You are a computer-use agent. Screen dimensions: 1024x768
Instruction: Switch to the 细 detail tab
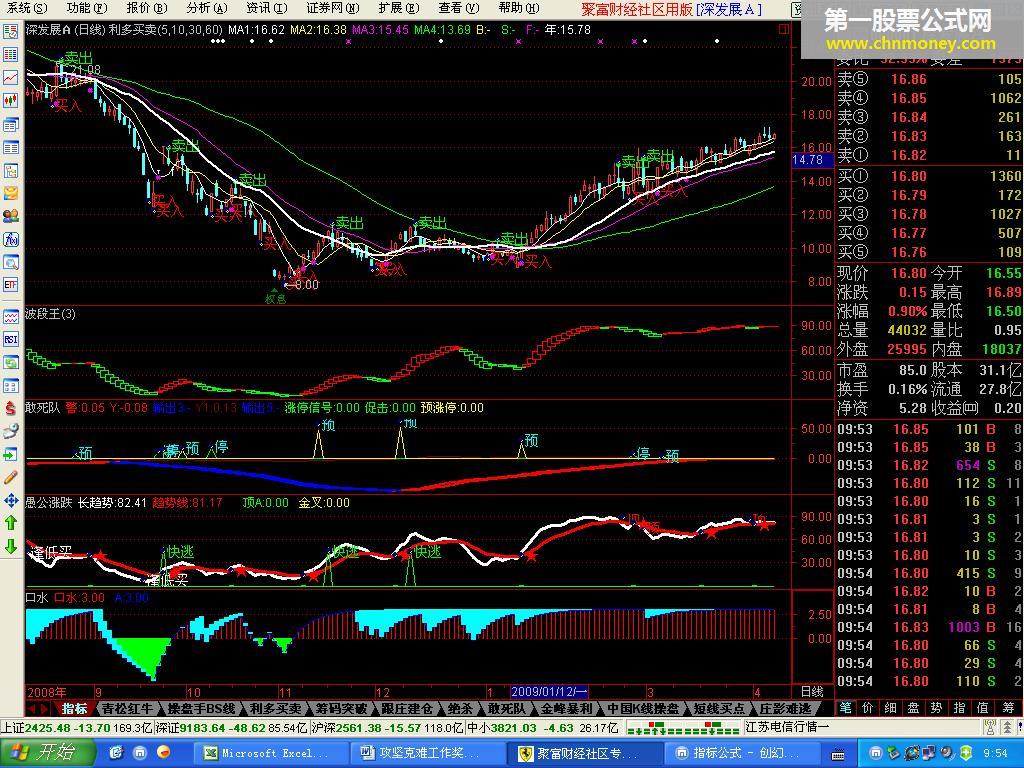pos(890,708)
